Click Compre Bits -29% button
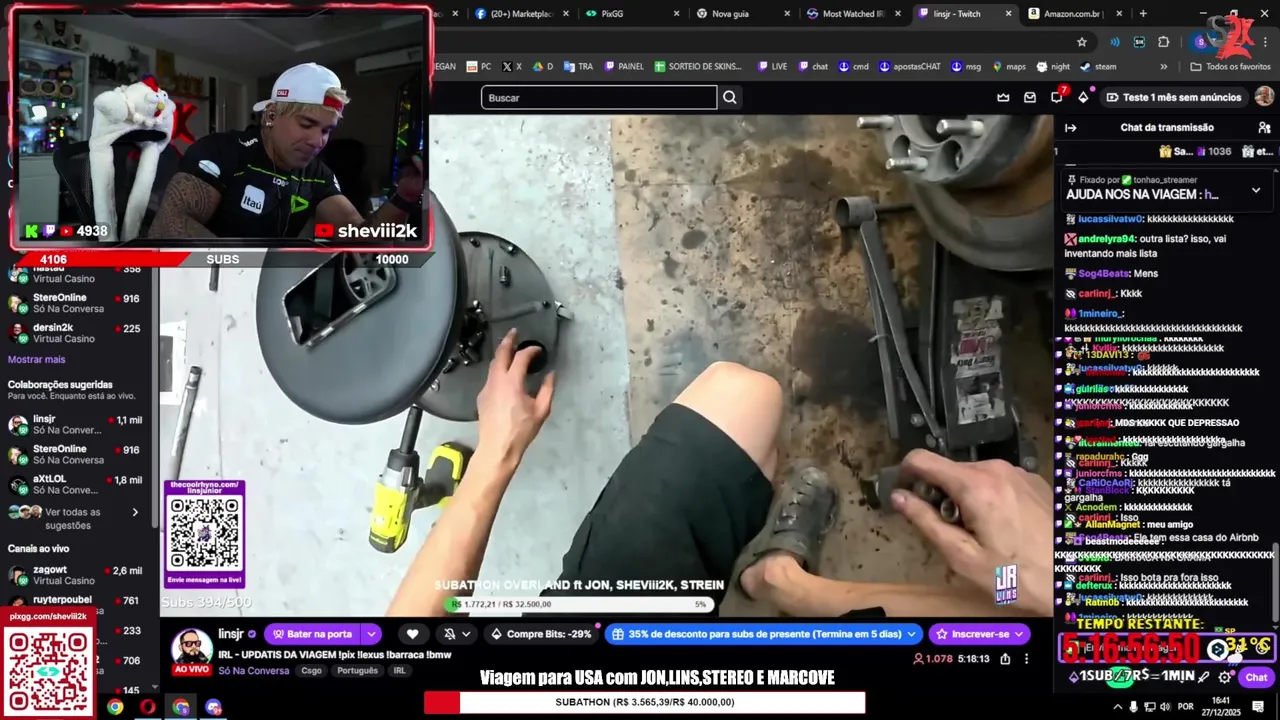Viewport: 1280px width, 720px height. [541, 634]
